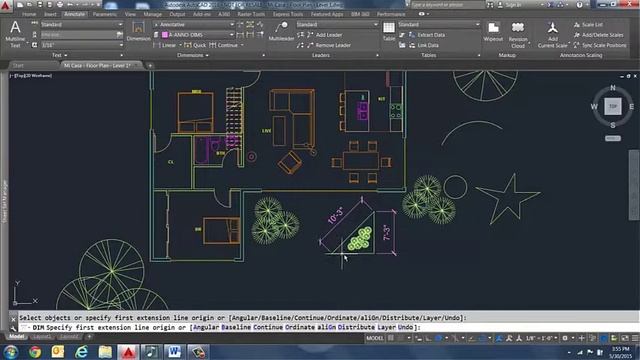Click the Continue dimension button

(224, 45)
